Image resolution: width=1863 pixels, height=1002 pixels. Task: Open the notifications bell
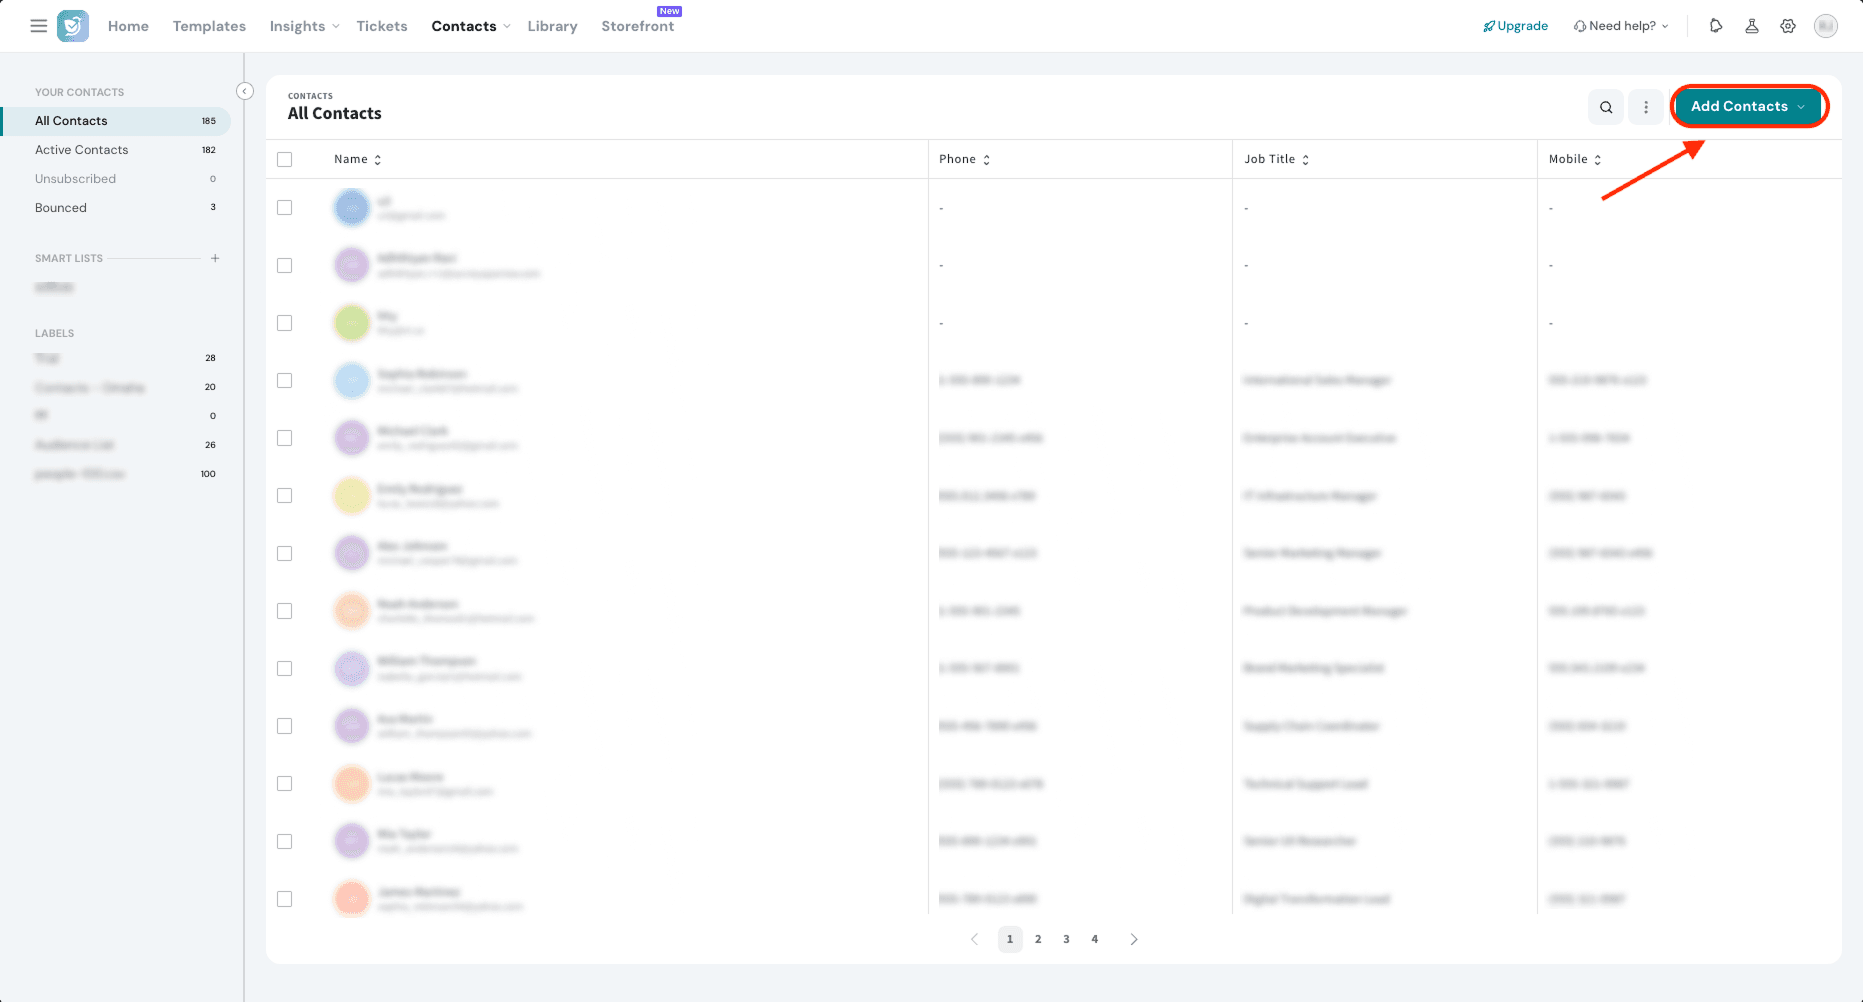(1716, 26)
